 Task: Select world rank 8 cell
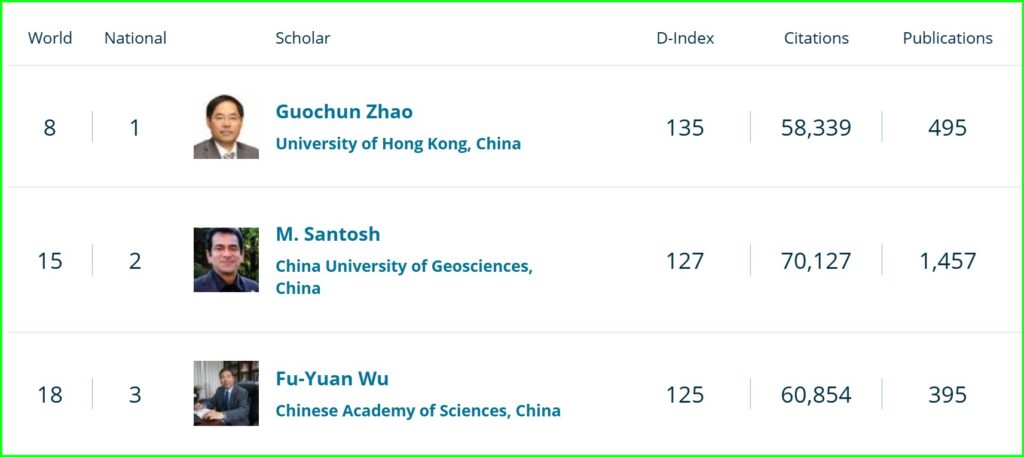click(x=50, y=127)
